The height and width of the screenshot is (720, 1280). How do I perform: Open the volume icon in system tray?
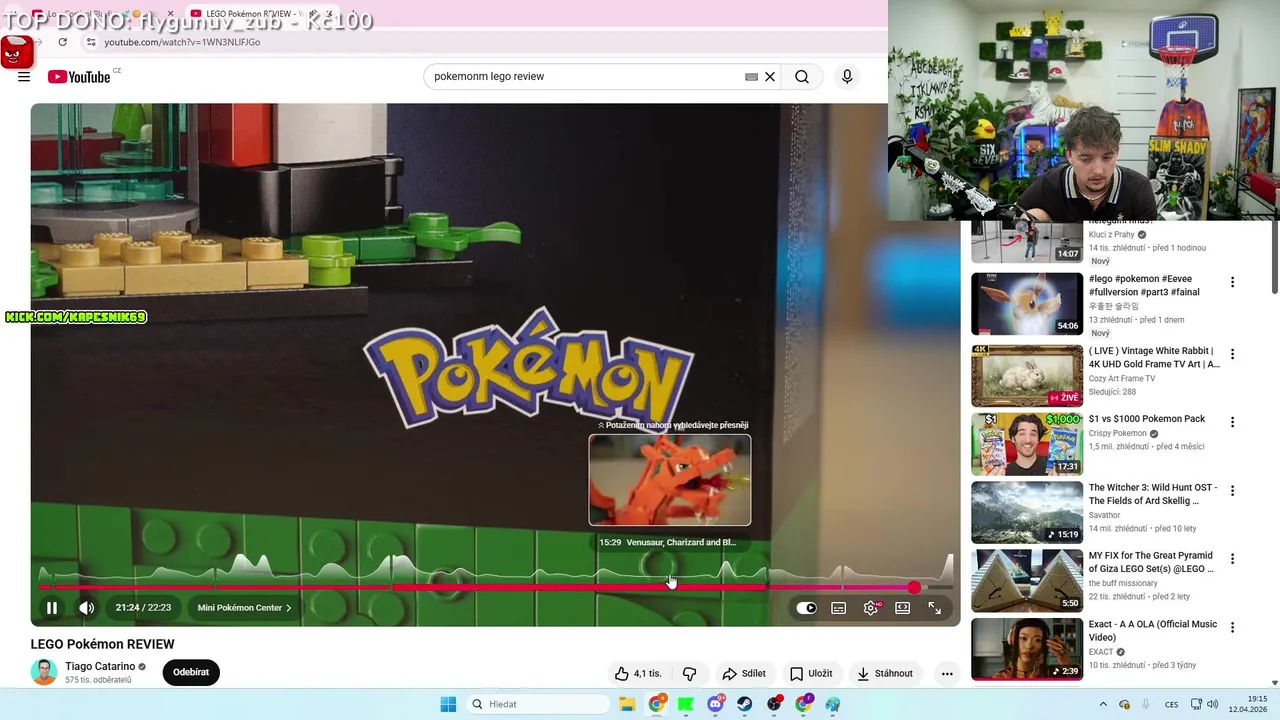pos(1213,704)
